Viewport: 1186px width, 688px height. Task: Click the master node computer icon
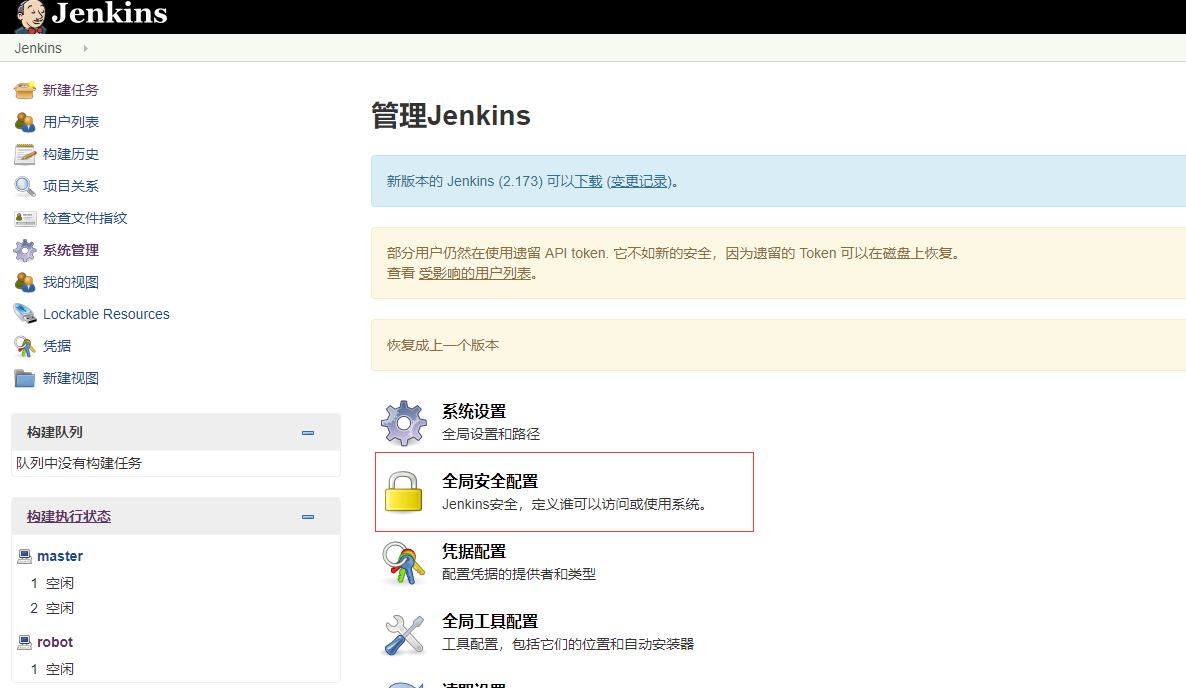coord(24,556)
